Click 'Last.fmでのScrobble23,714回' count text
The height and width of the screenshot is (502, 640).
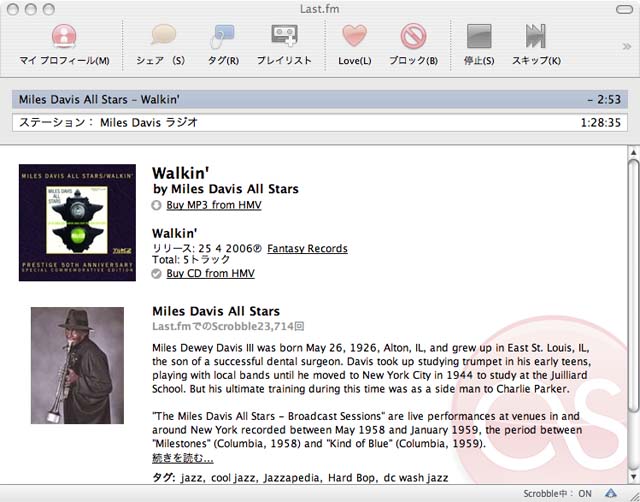point(228,327)
